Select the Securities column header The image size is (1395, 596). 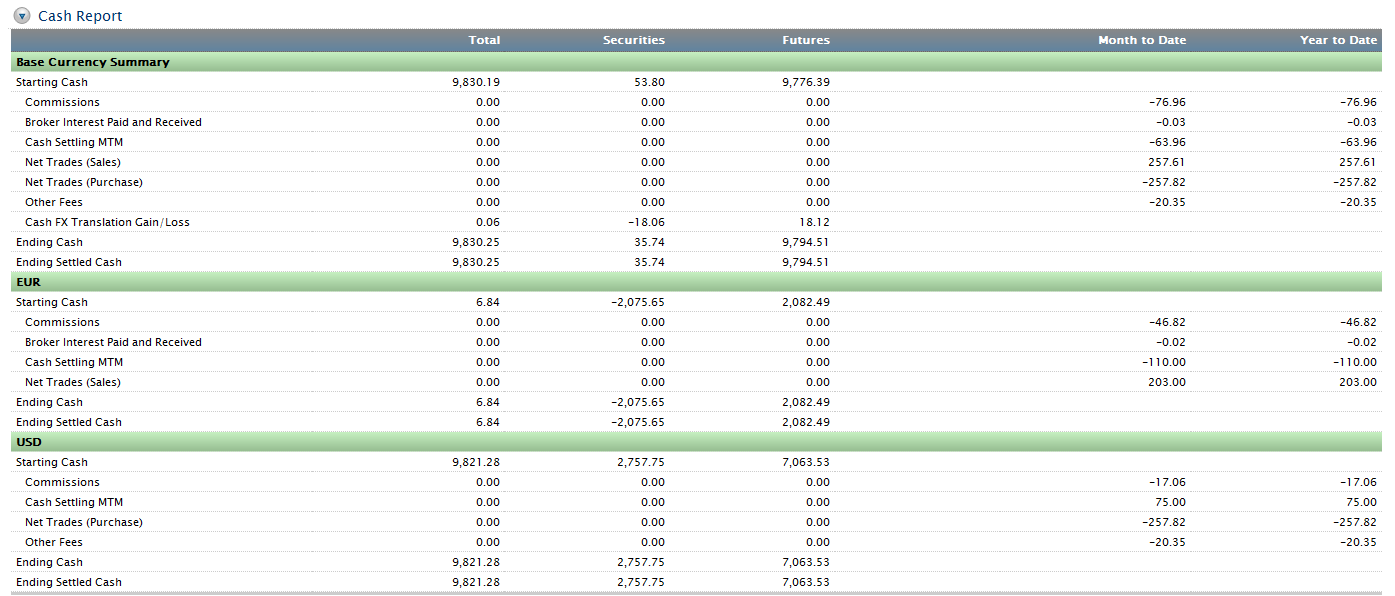coord(633,40)
